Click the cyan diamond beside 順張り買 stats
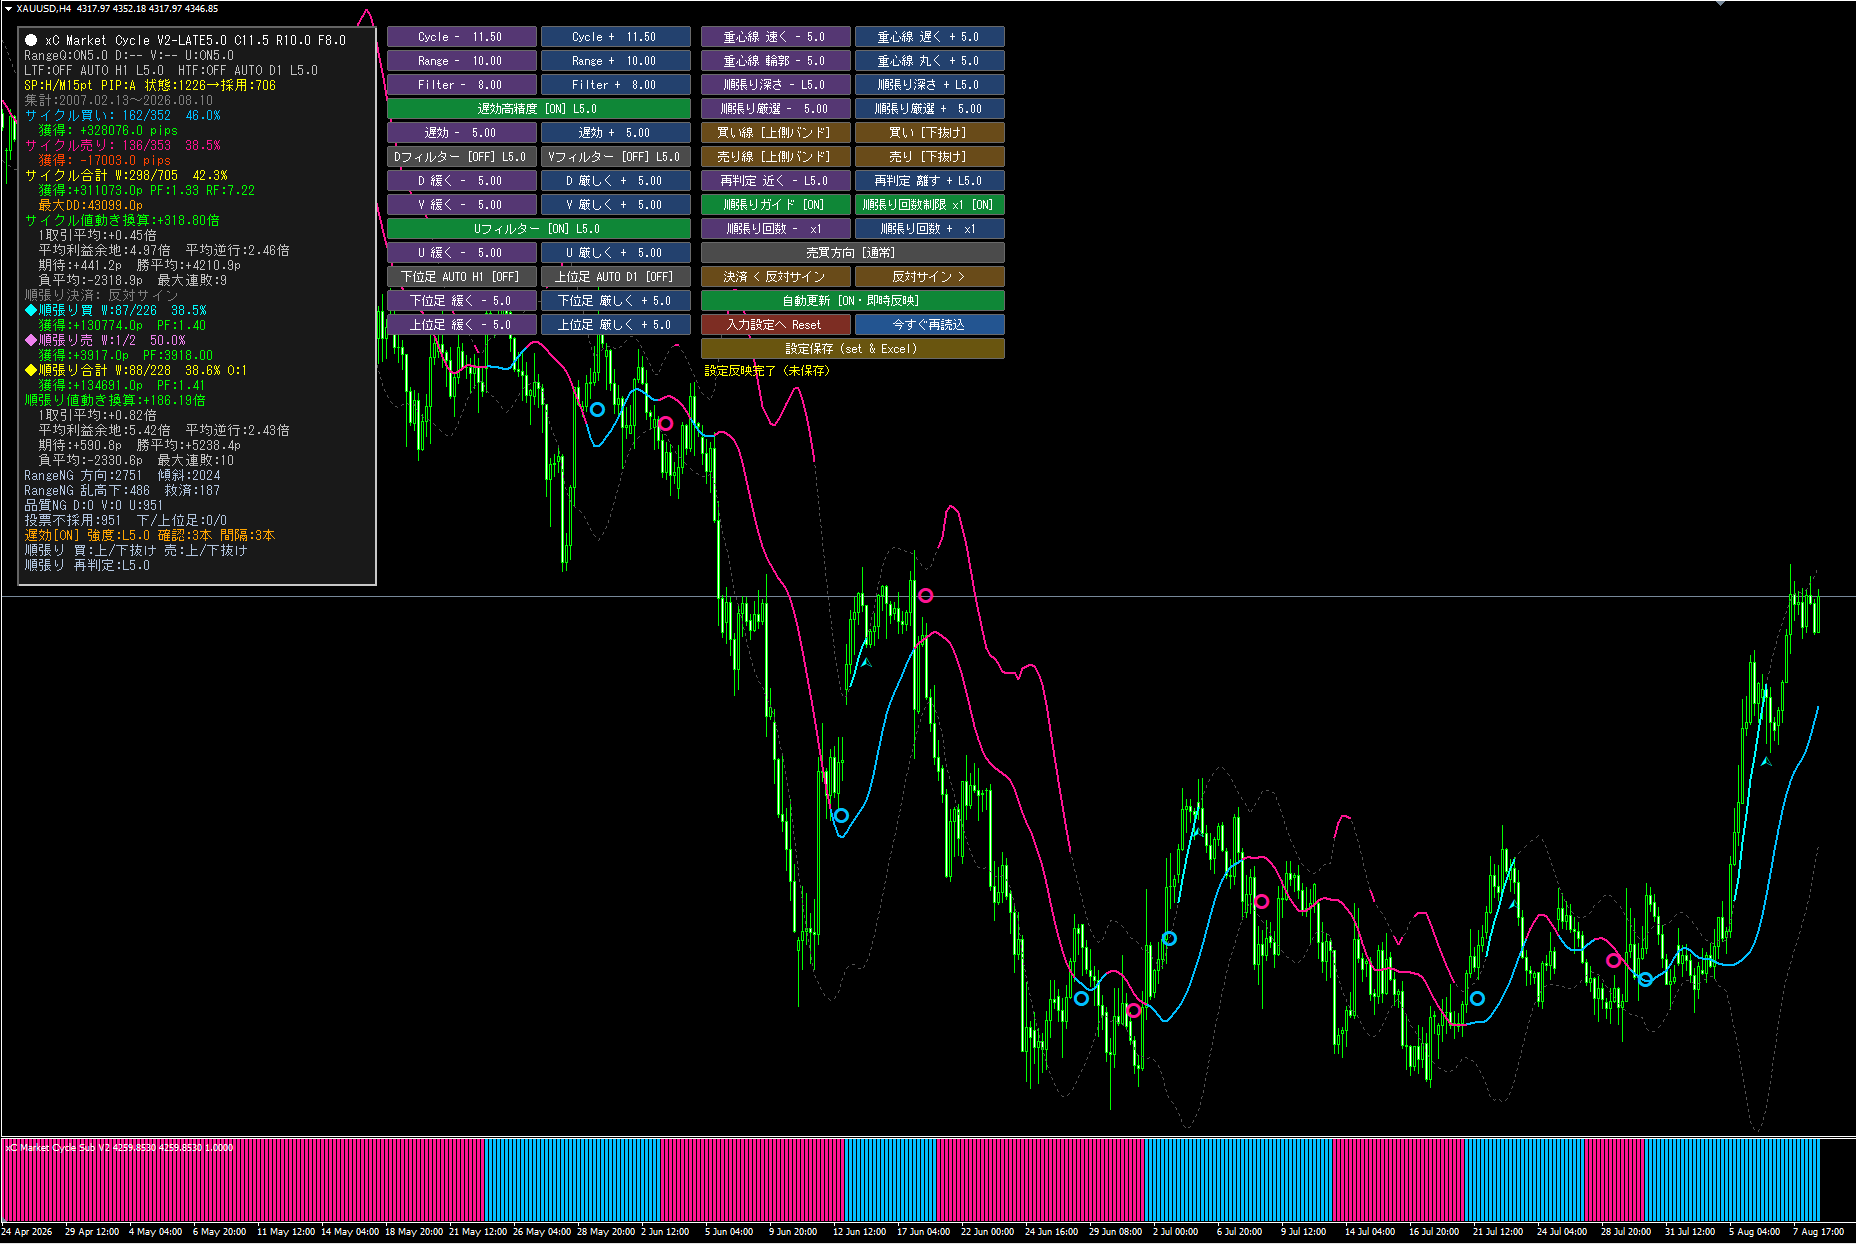This screenshot has height=1245, width=1856. tap(31, 310)
